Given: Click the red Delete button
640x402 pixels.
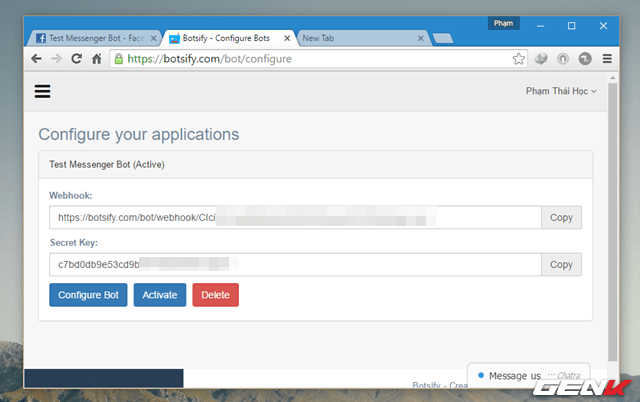Looking at the screenshot, I should 216,295.
